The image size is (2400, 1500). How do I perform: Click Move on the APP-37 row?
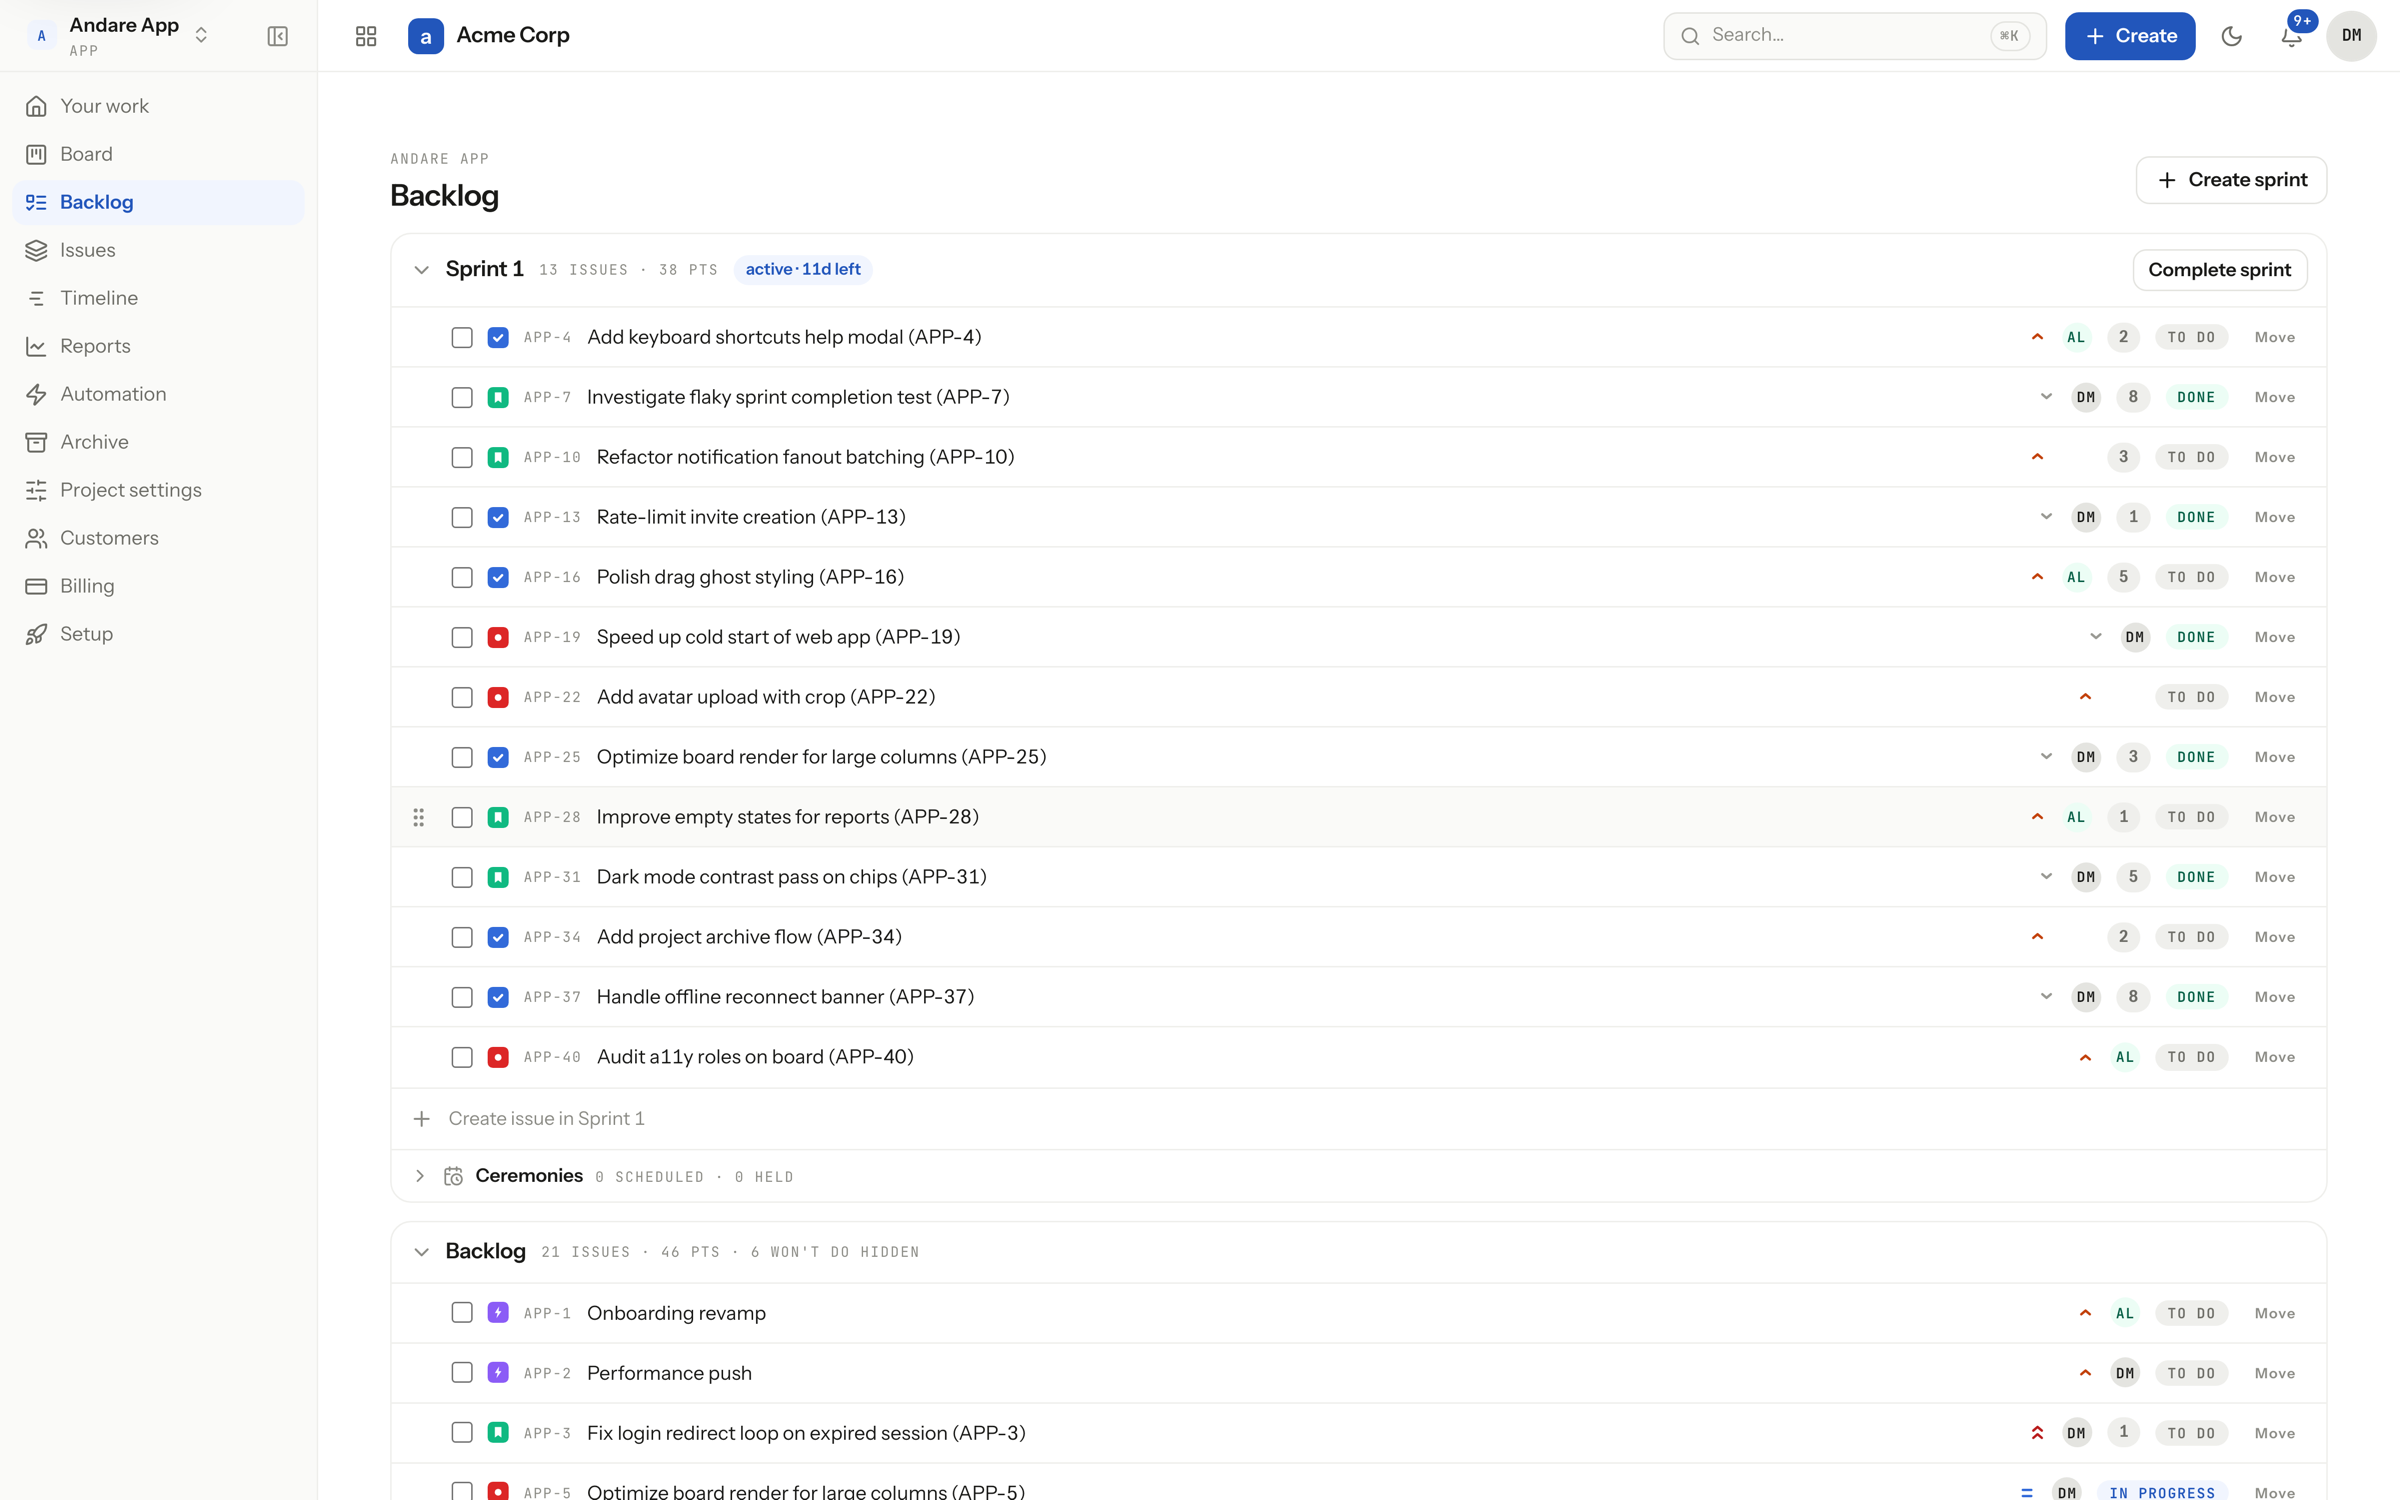pos(2274,997)
